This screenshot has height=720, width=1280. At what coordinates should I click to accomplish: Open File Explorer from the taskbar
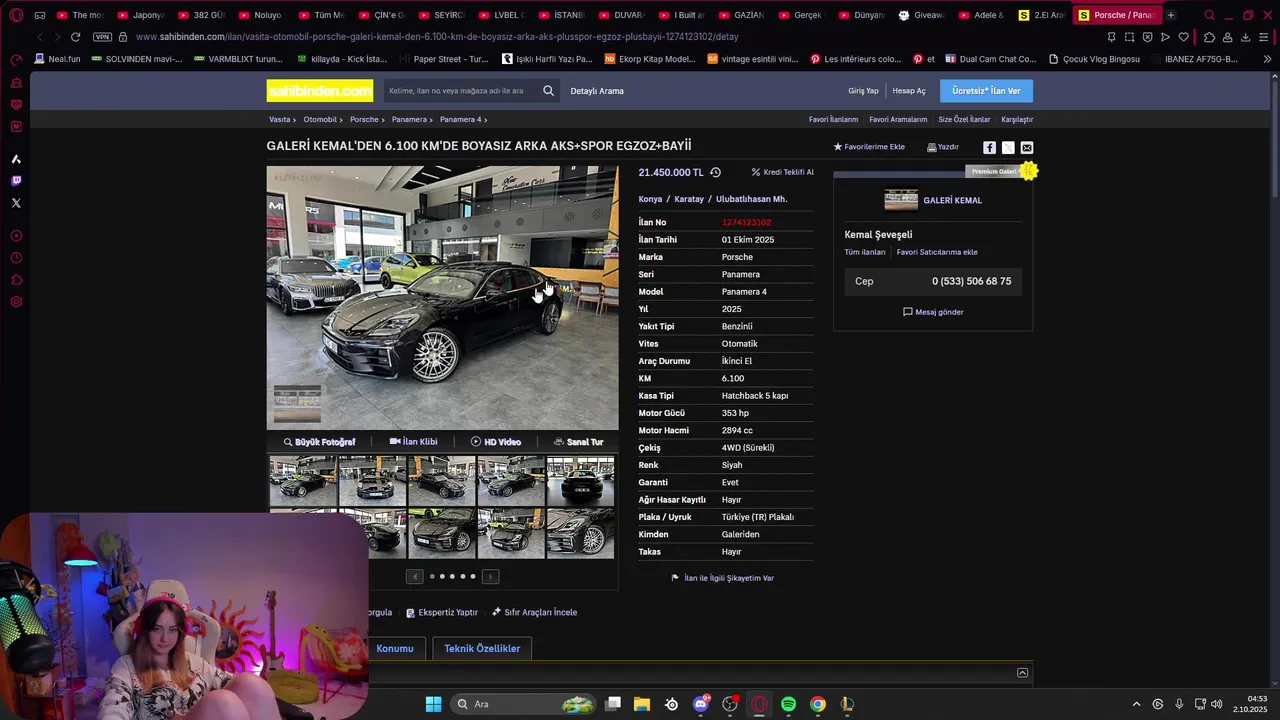[x=642, y=704]
